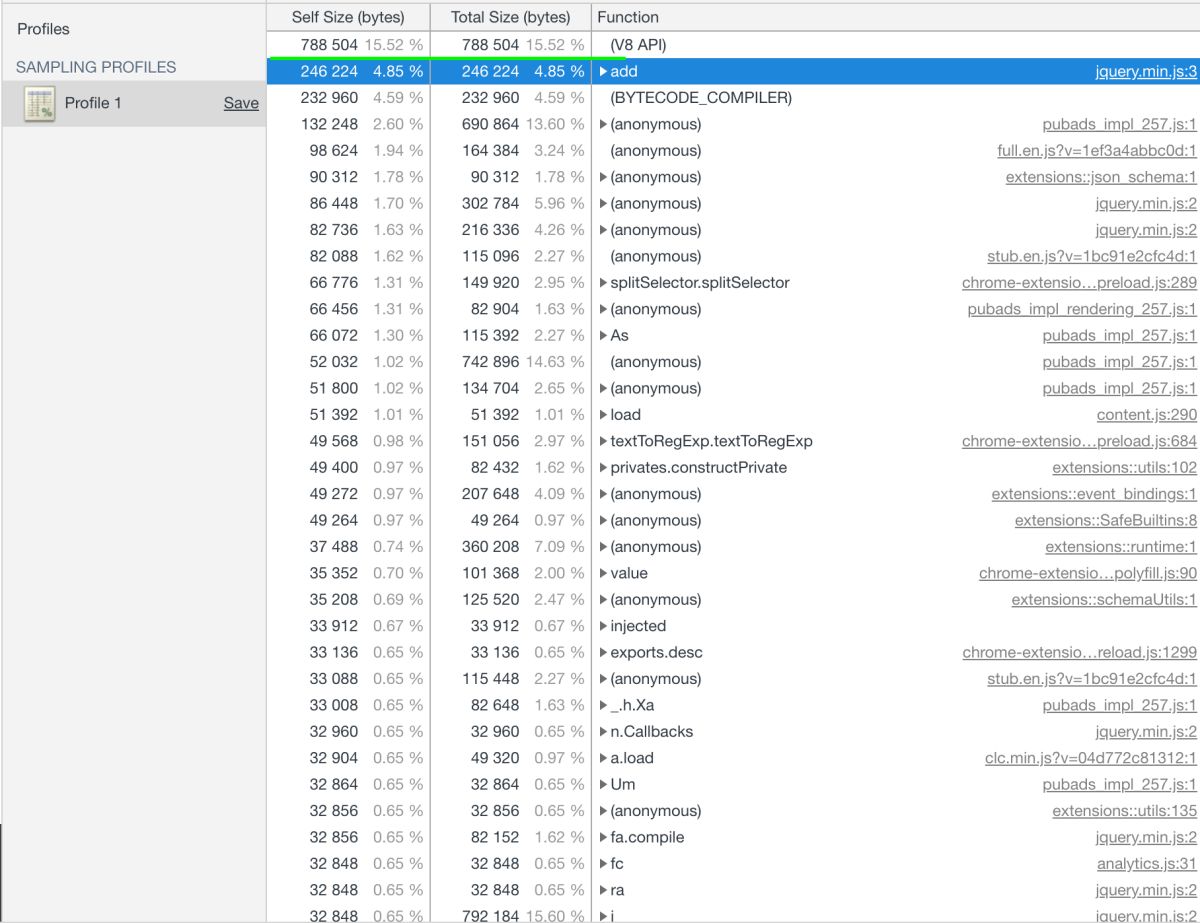
Task: Select Profile 1 label in sidebar
Action: tap(93, 103)
